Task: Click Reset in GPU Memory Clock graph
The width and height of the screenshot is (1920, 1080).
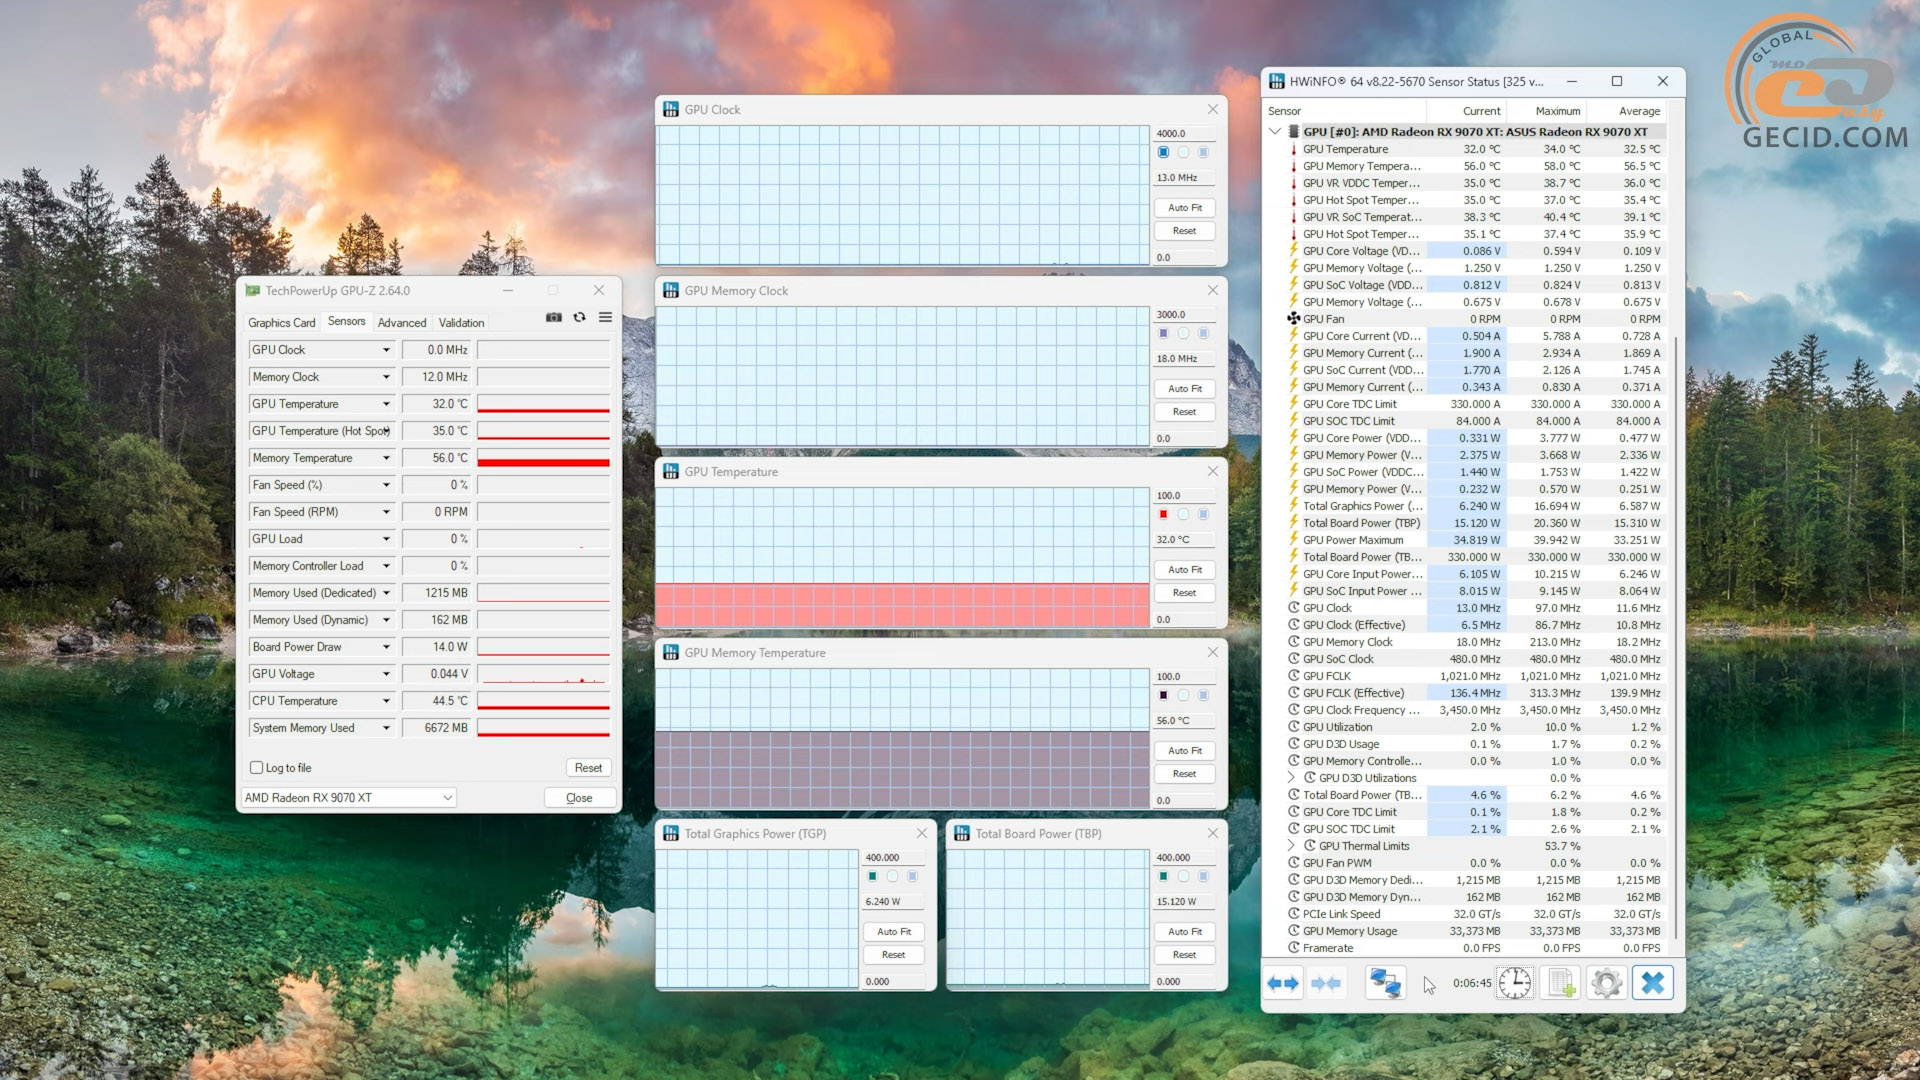Action: point(1185,412)
